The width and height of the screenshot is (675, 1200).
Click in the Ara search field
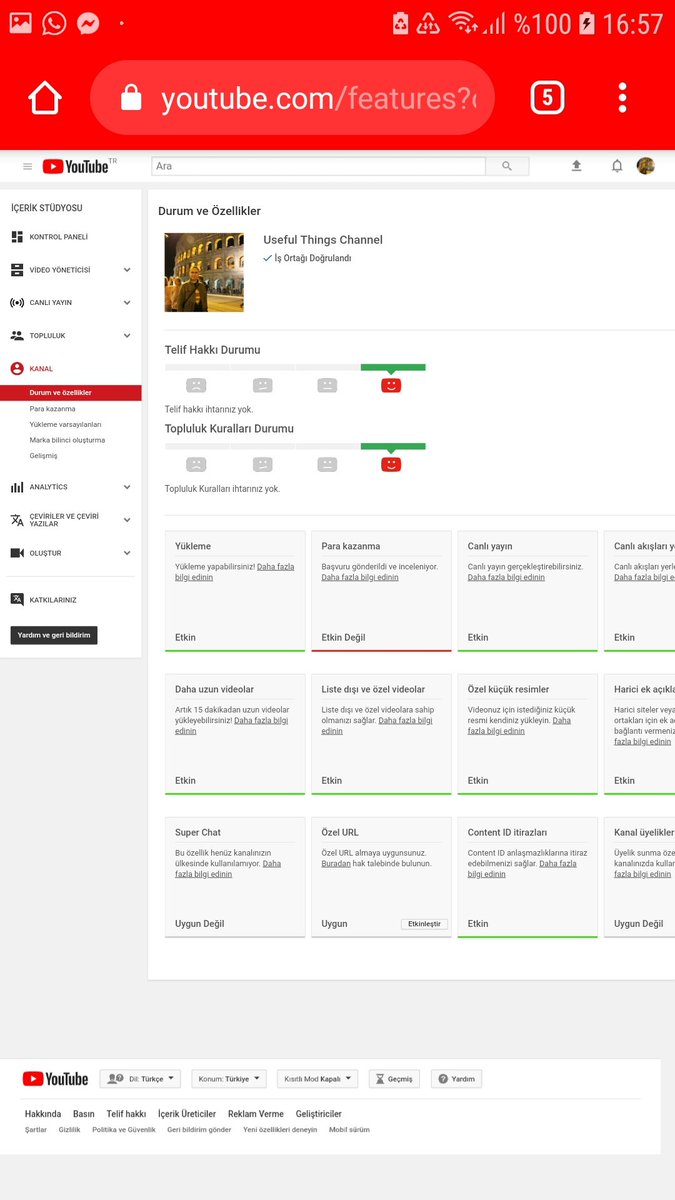coord(318,166)
